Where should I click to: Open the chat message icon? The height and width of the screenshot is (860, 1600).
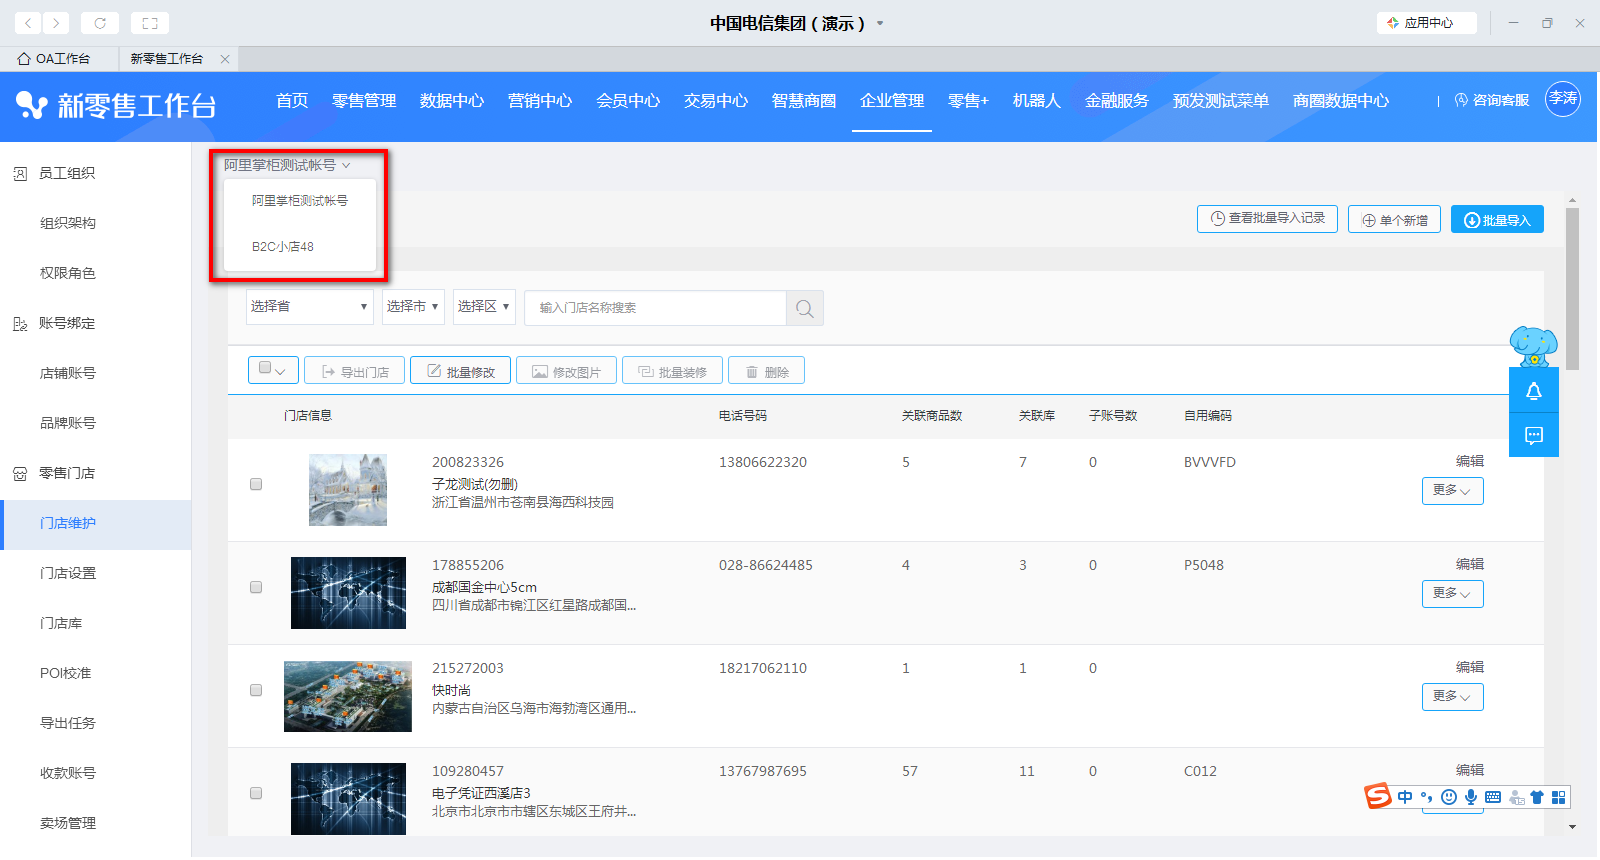click(x=1533, y=435)
